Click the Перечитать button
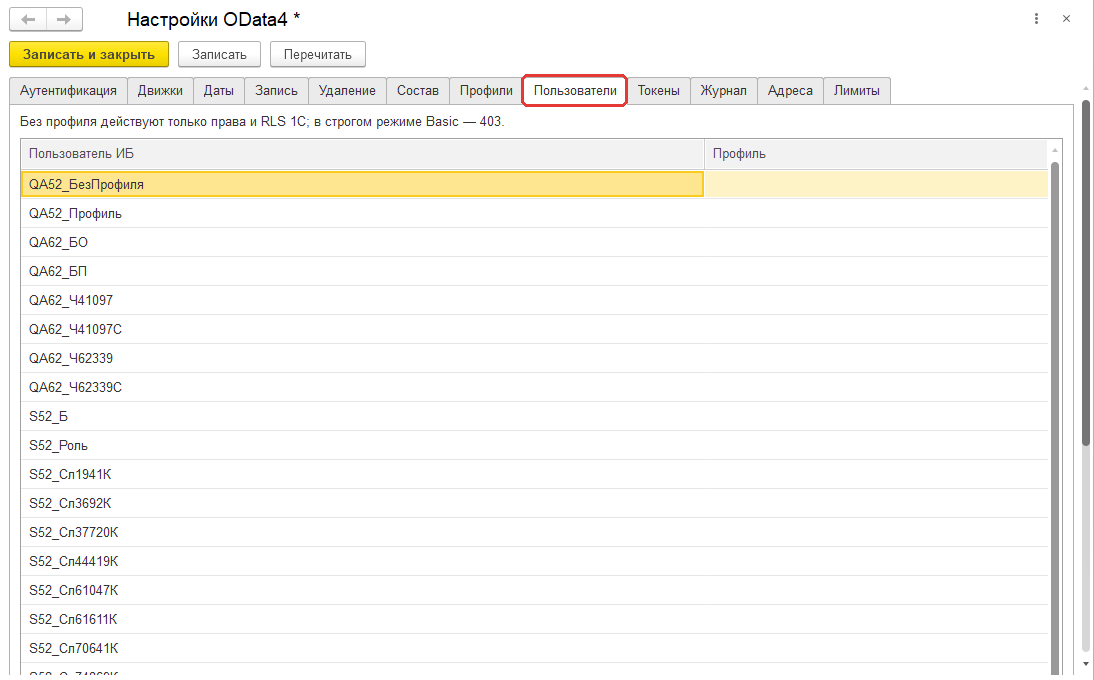 [317, 54]
